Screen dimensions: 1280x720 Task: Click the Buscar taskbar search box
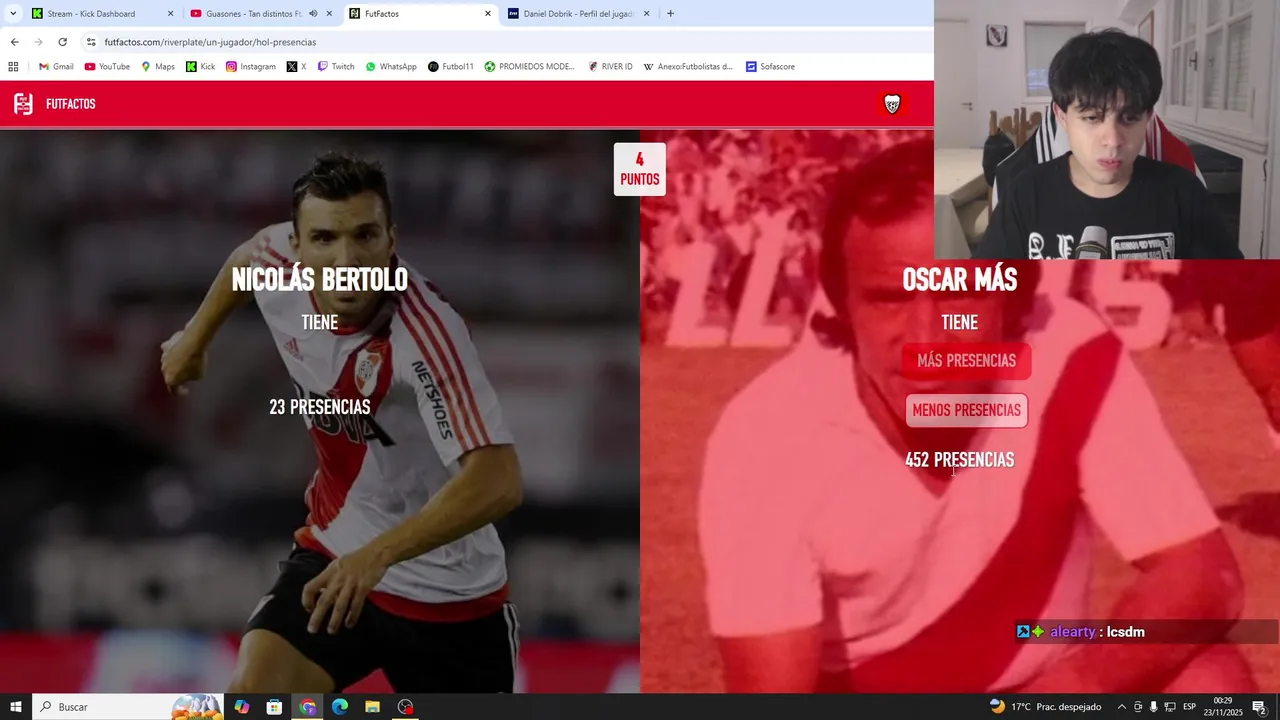click(128, 707)
